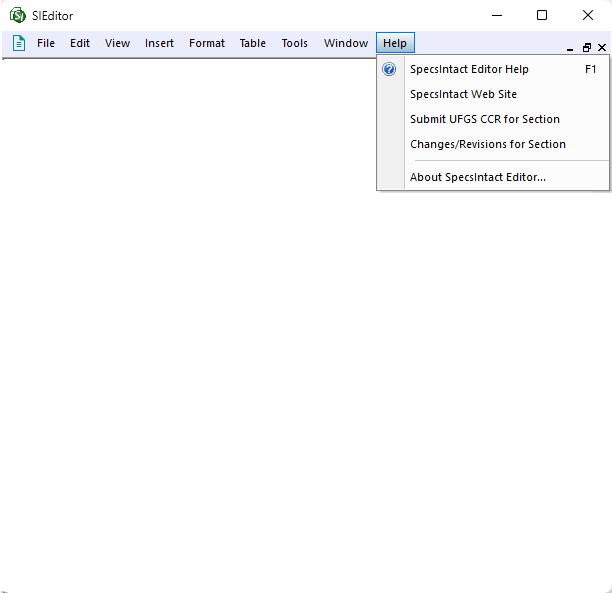The width and height of the screenshot is (612, 593).
Task: Click the document icon in menu bar
Action: [x=19, y=43]
